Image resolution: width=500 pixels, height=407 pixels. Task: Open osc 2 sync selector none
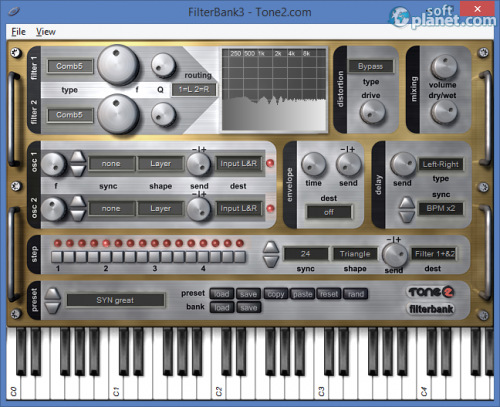click(111, 209)
